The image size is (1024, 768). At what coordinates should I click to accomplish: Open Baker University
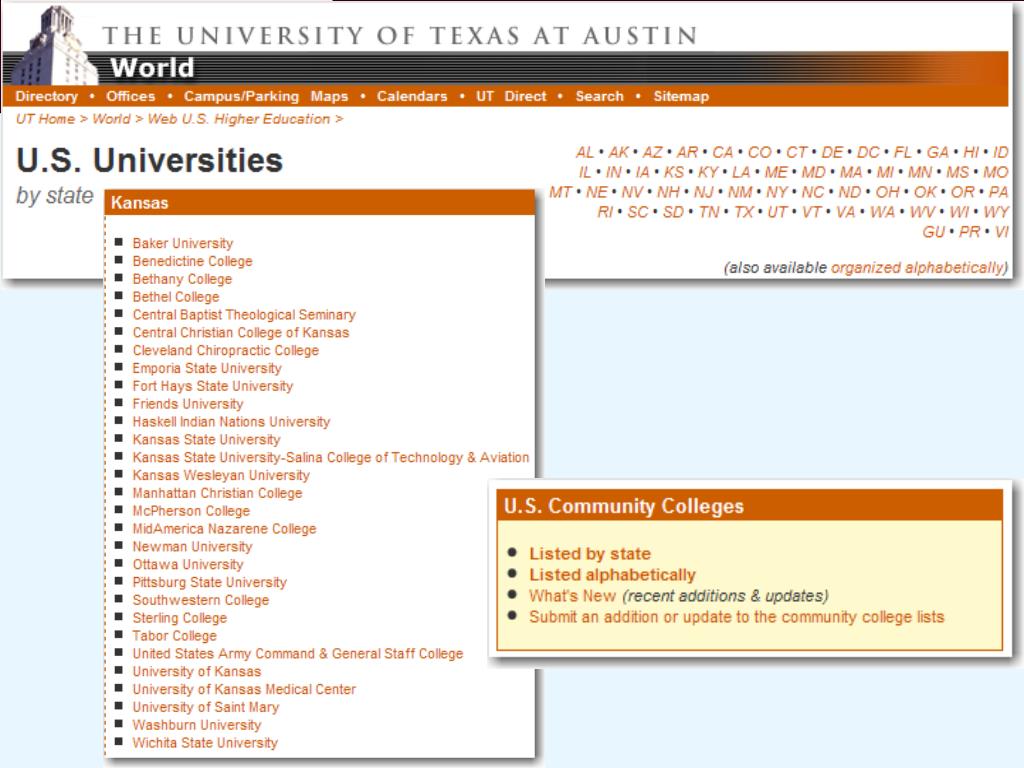183,243
